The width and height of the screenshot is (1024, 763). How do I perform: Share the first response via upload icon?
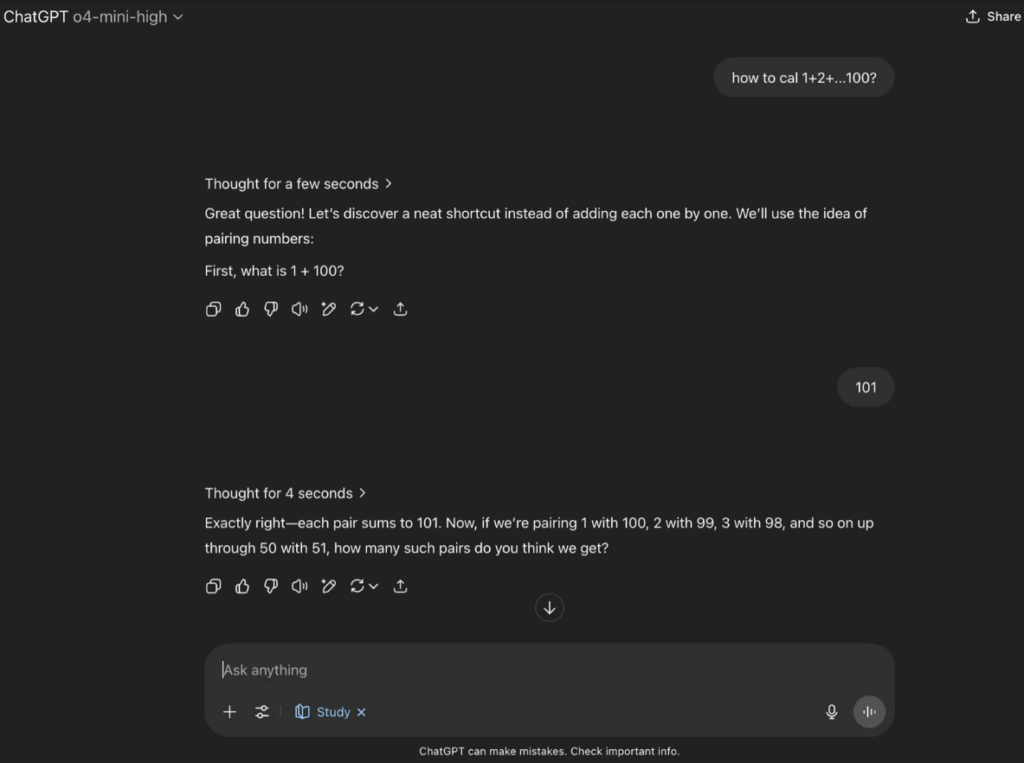tap(400, 309)
